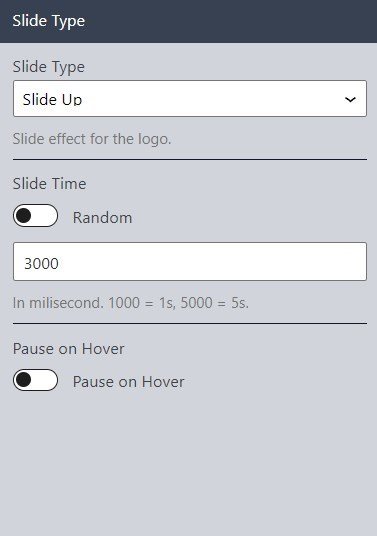This screenshot has height=536, width=377.
Task: Click the Random label beside the switch
Action: coord(103,218)
